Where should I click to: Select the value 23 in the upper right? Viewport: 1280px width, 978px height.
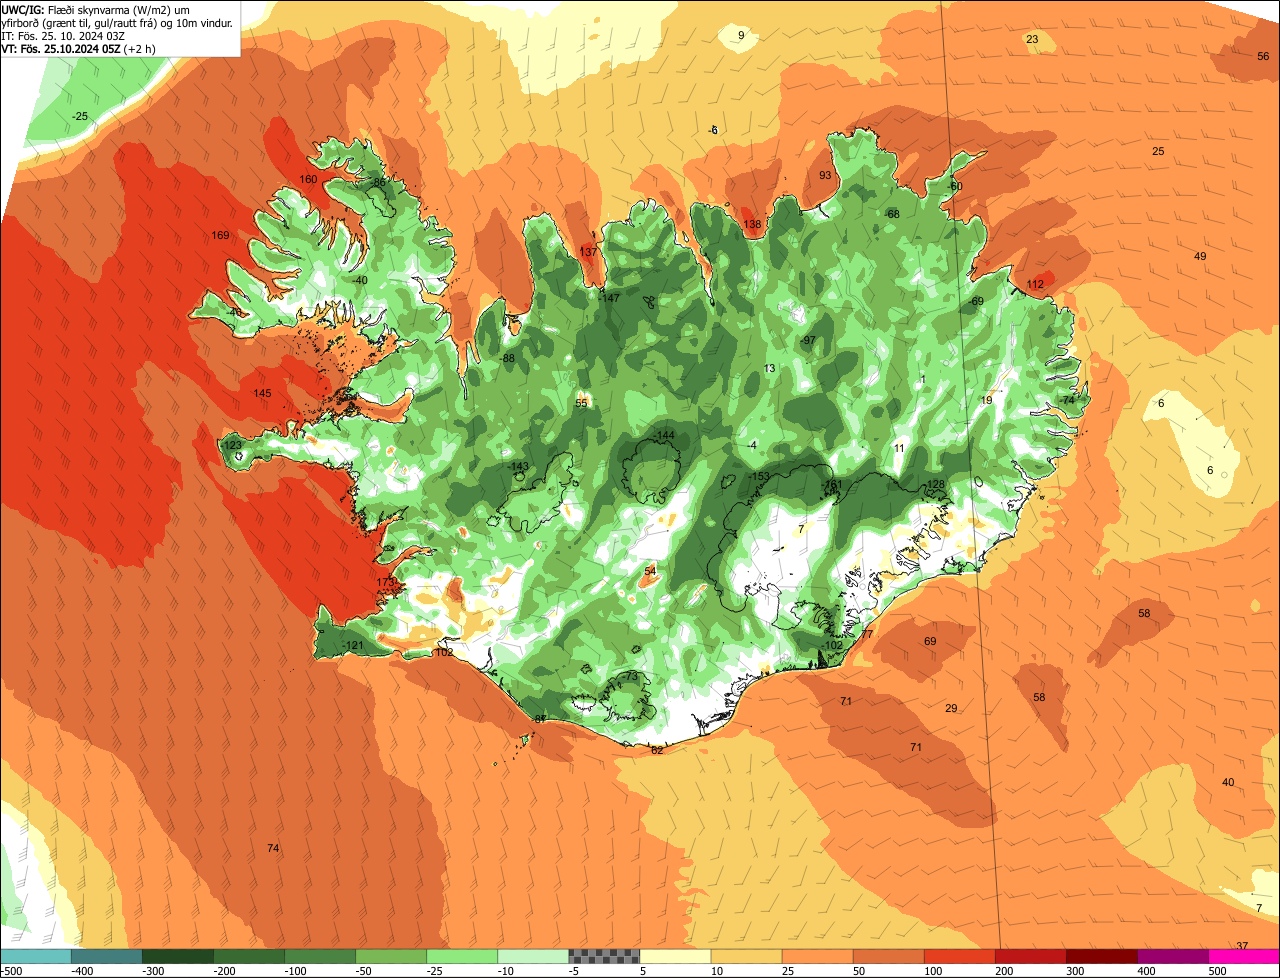click(1032, 39)
